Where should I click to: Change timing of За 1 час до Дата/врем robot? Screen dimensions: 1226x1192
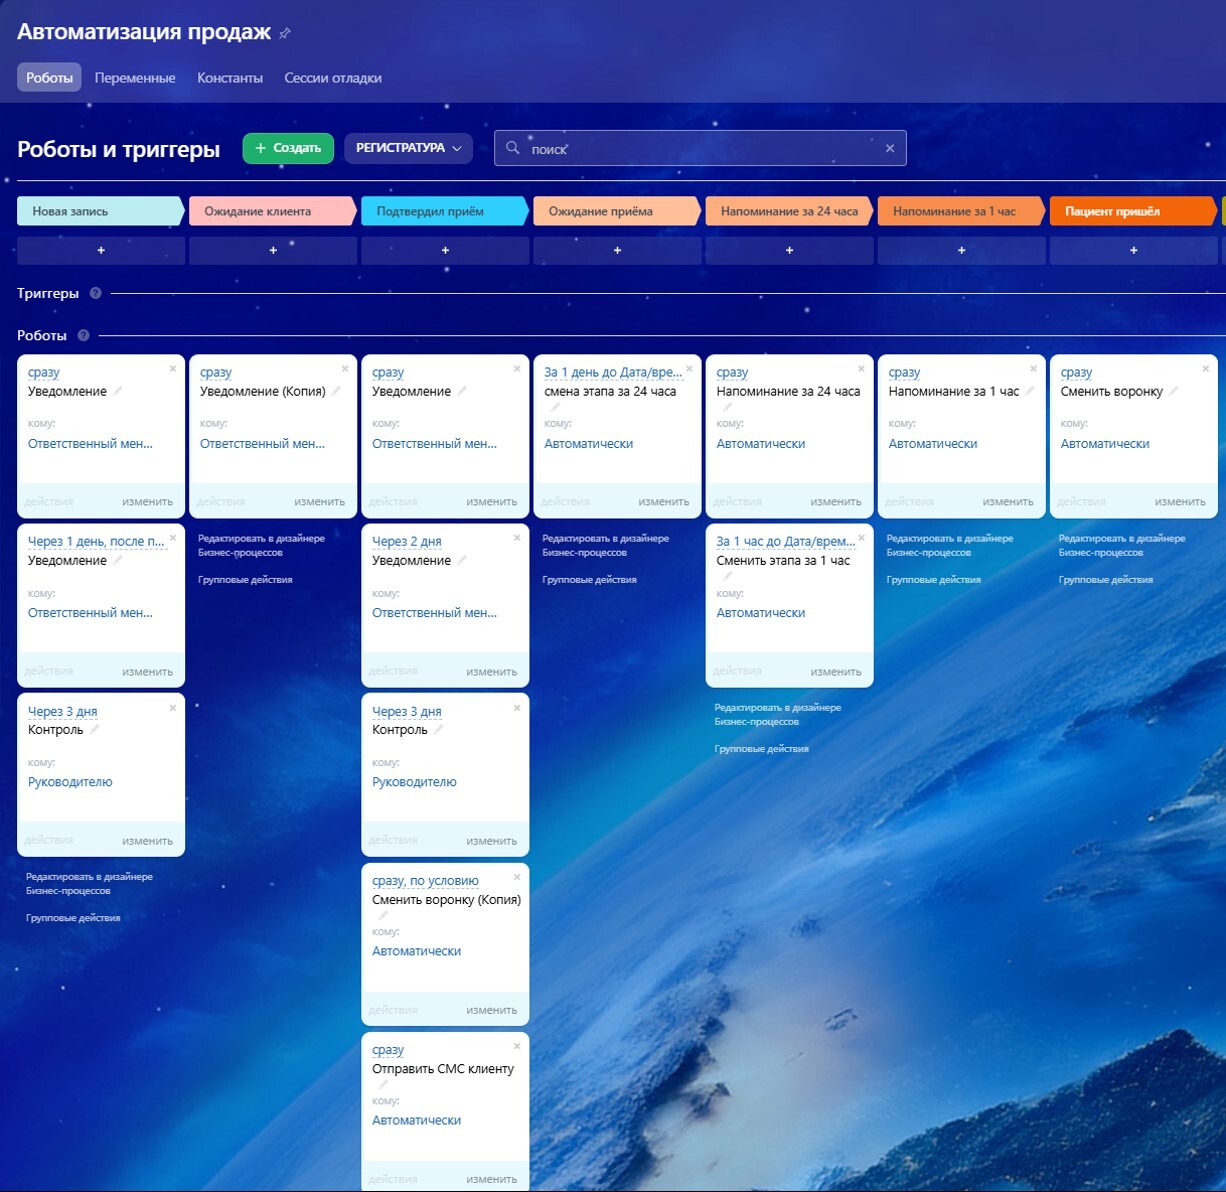click(786, 541)
